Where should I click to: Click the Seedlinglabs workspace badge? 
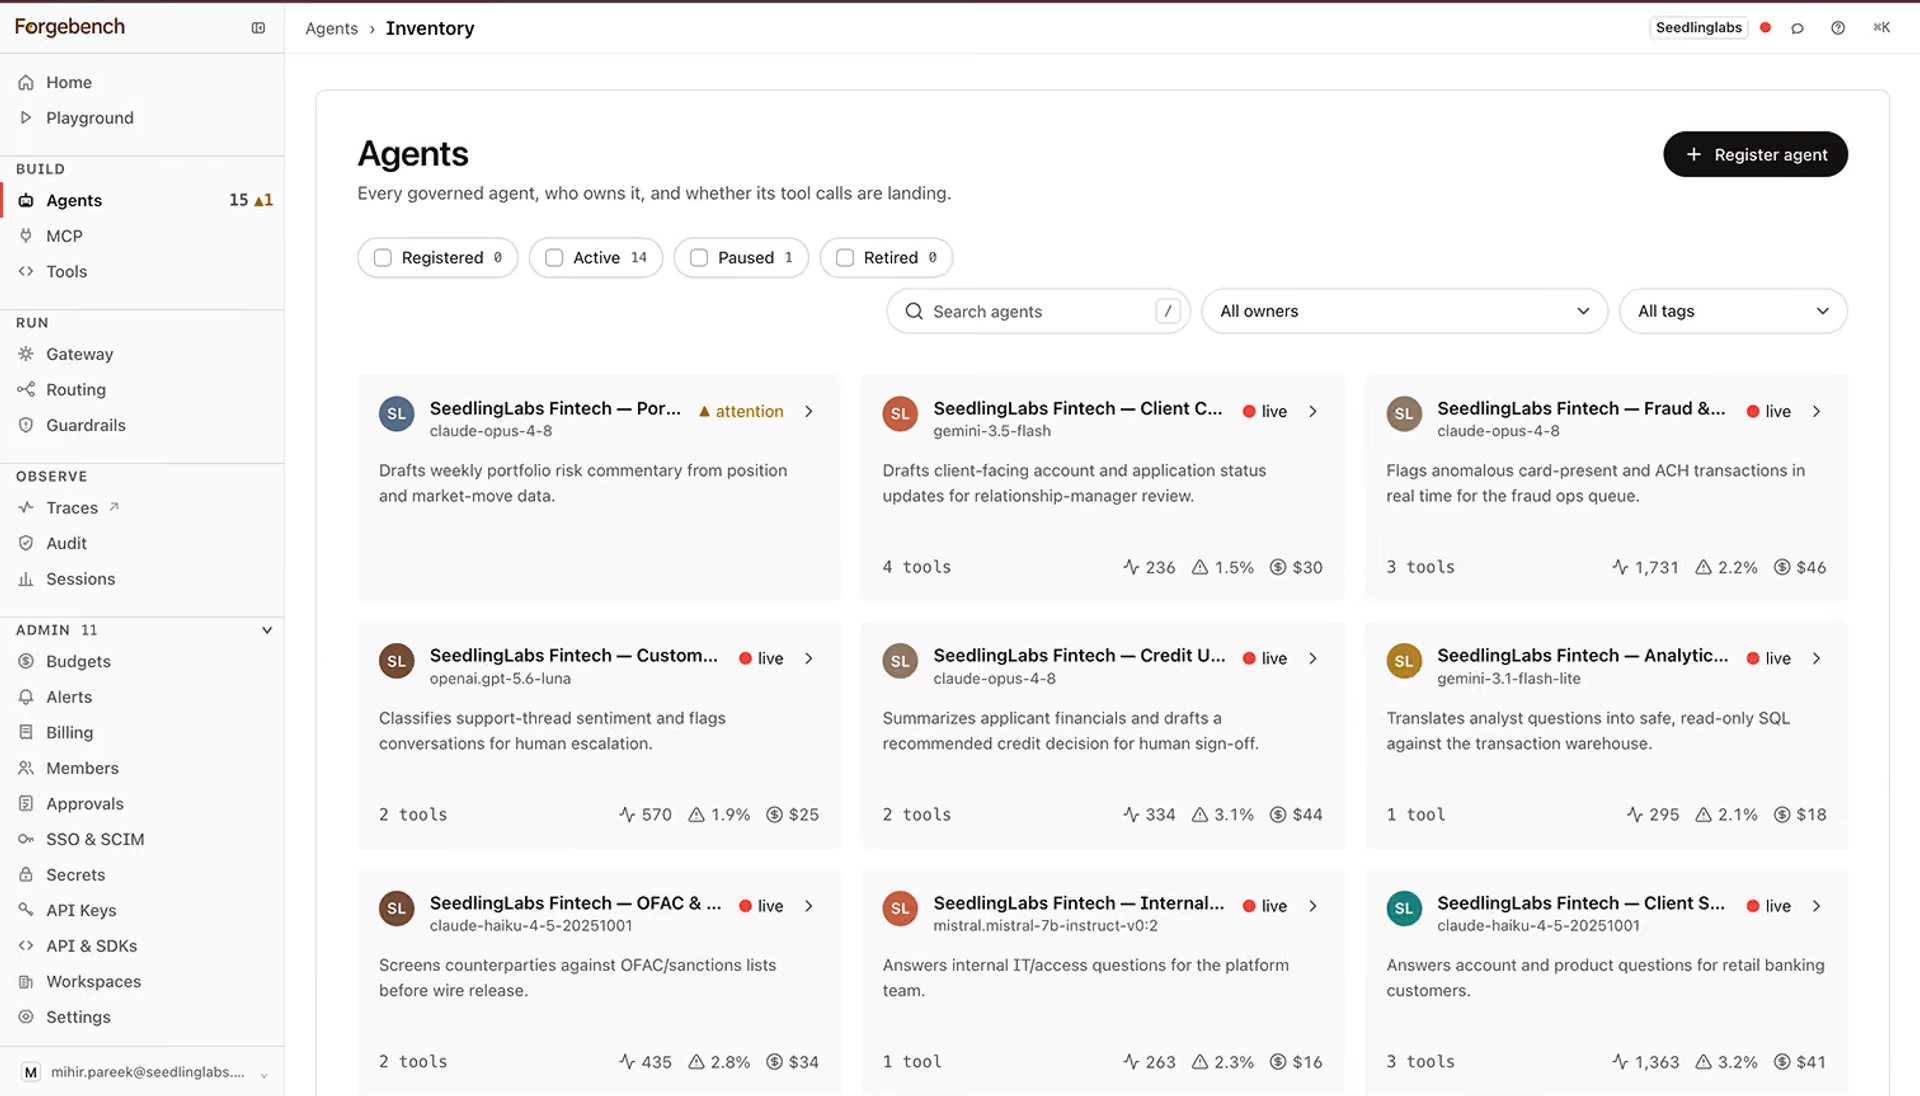coord(1698,28)
